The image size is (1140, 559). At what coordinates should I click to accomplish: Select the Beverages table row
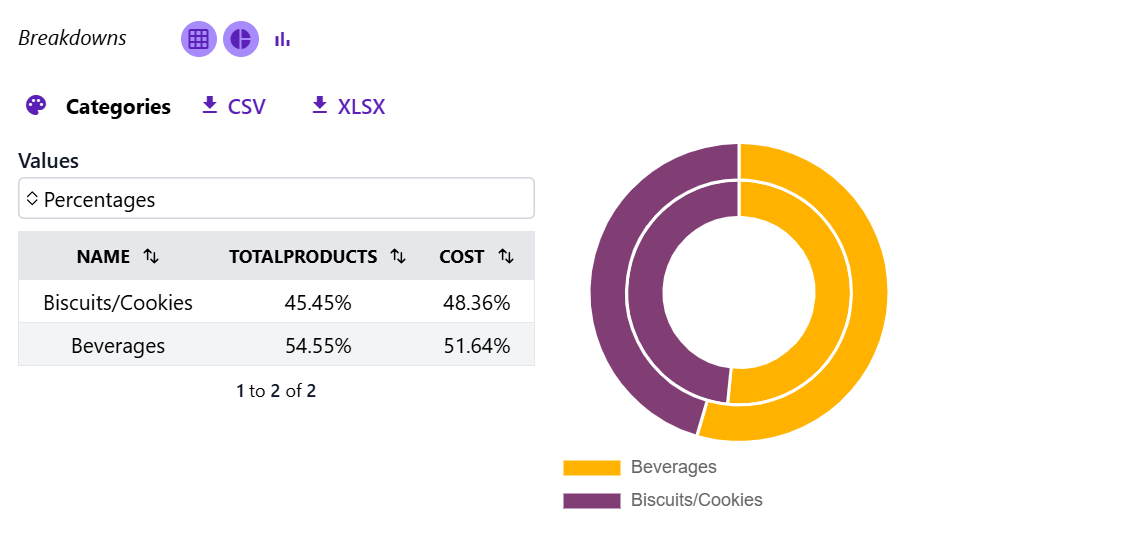(276, 346)
